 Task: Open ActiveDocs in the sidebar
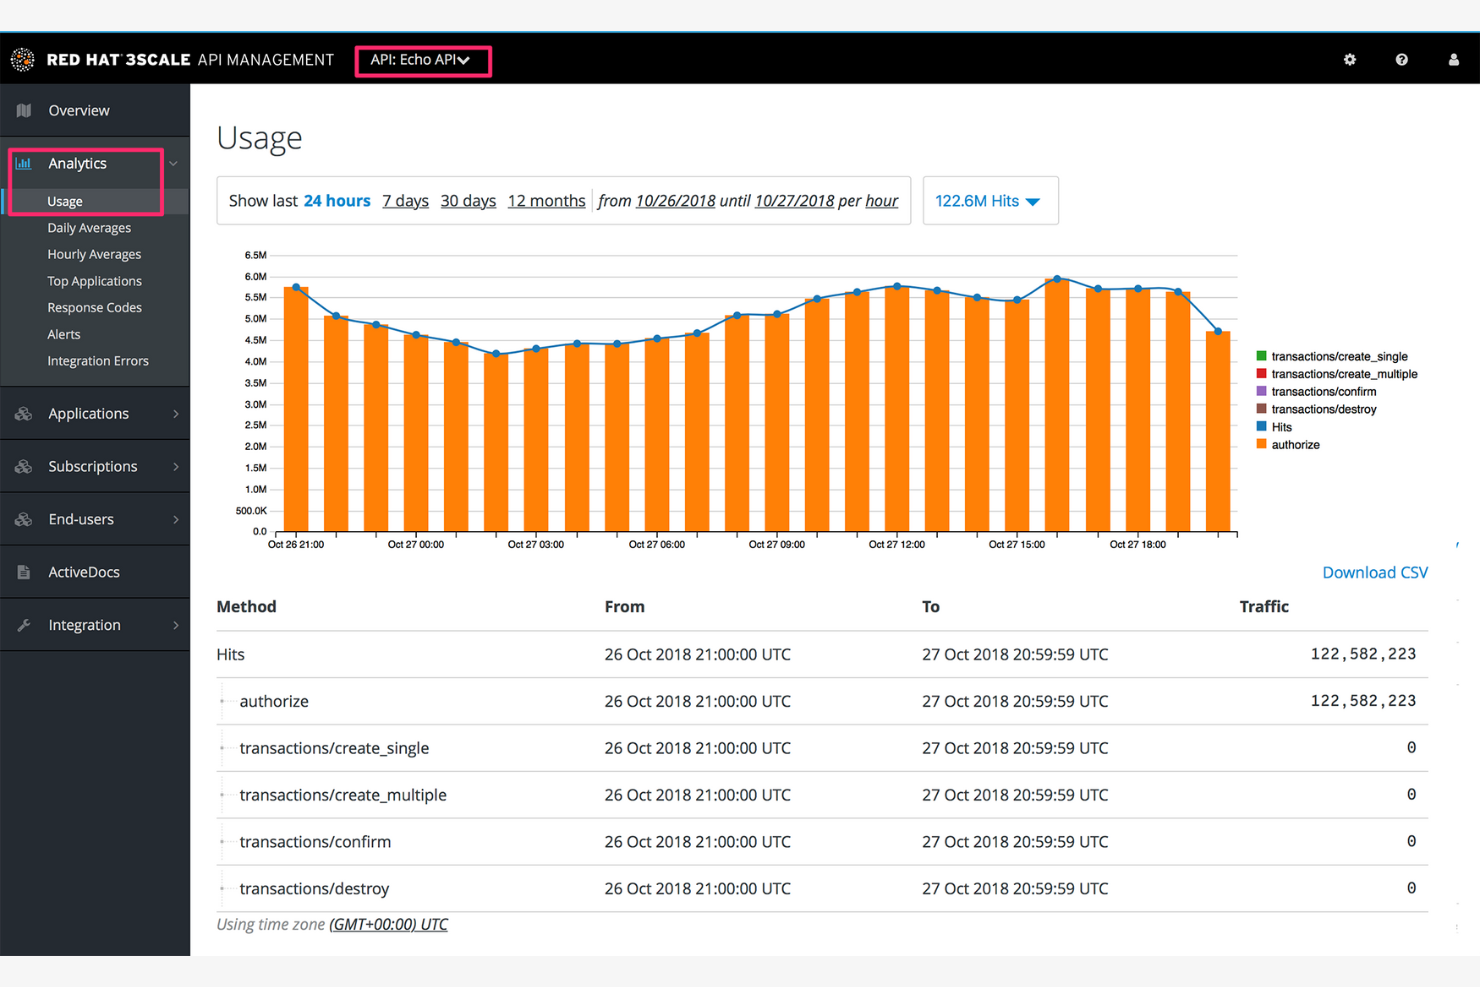coord(84,573)
